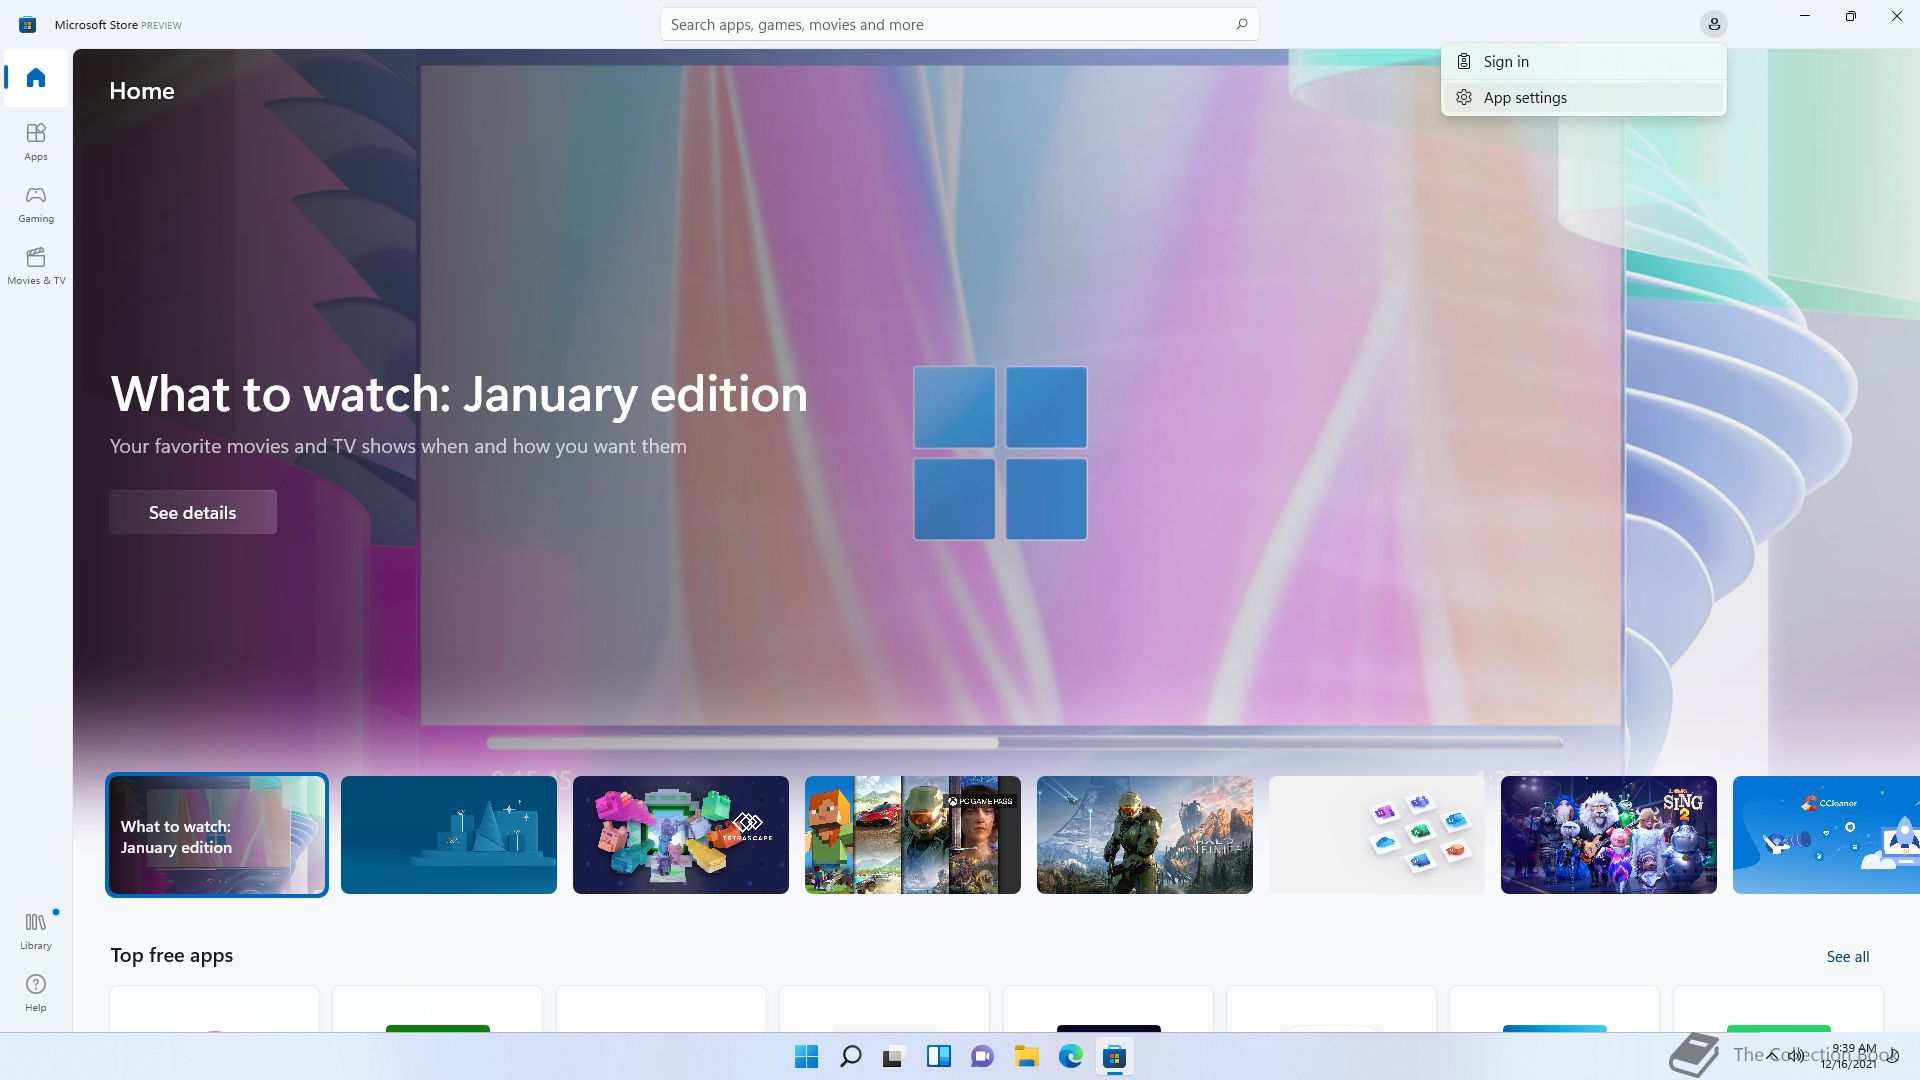Open taskbar Search
This screenshot has height=1080, width=1920.
(851, 1057)
